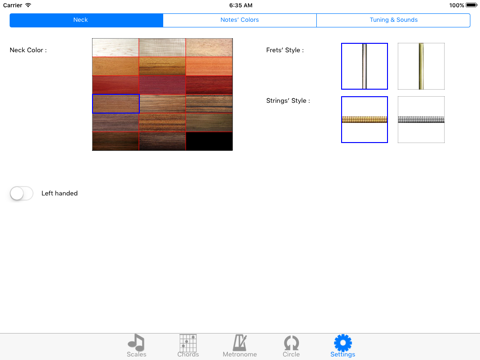
Task: Open the Chords tab with fretboard icon
Action: (x=188, y=346)
